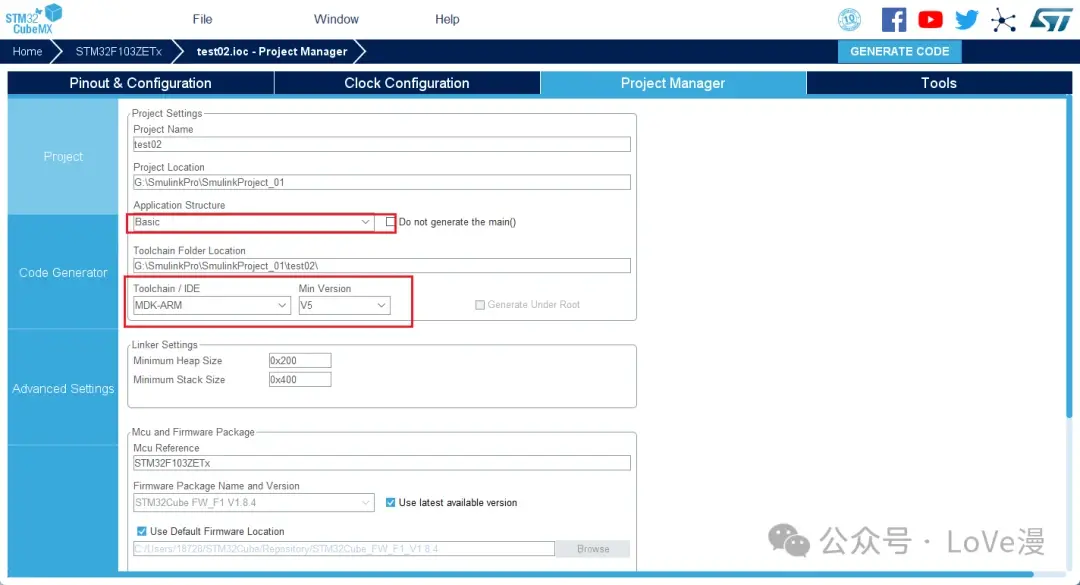Click the Minimum Stack Size field

[x=300, y=380]
